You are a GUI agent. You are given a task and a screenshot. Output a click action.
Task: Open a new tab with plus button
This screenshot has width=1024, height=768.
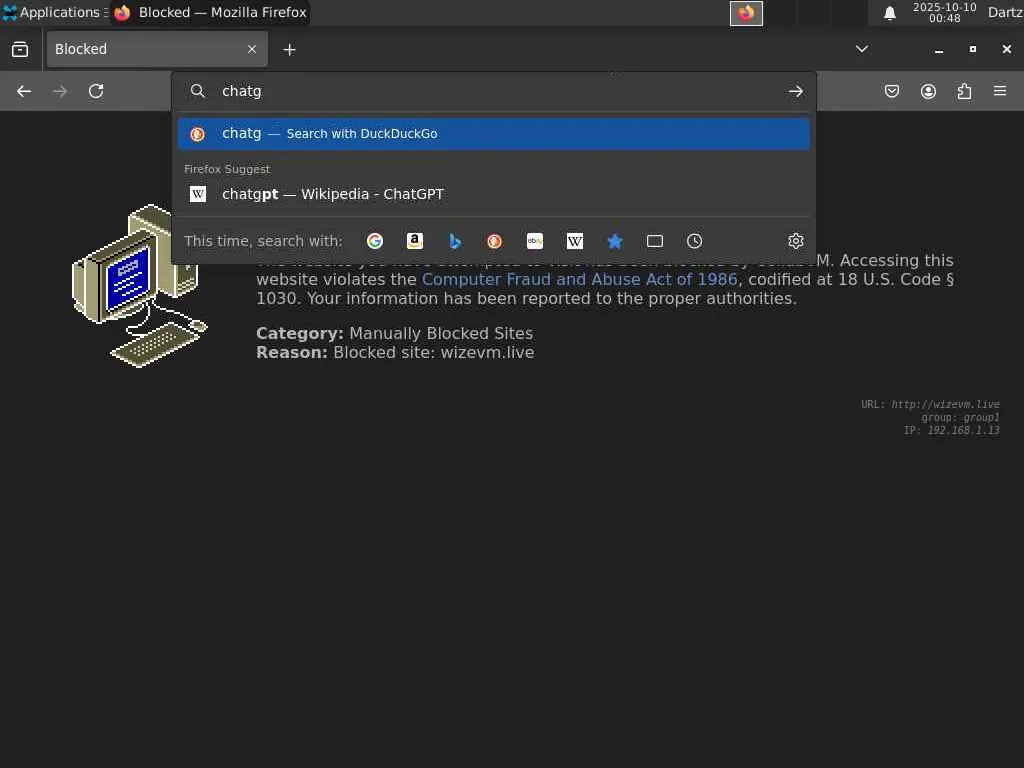pos(289,50)
